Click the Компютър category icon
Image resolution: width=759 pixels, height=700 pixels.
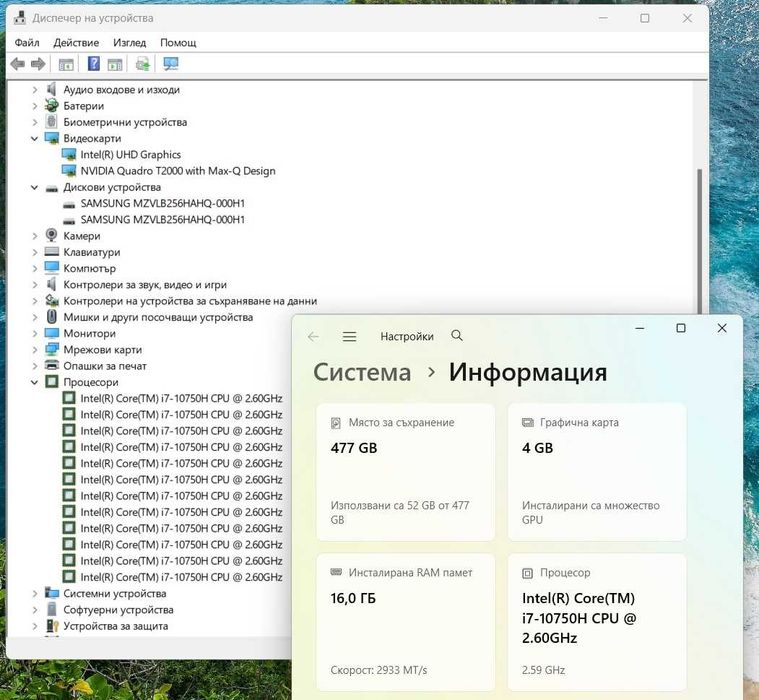[x=51, y=268]
